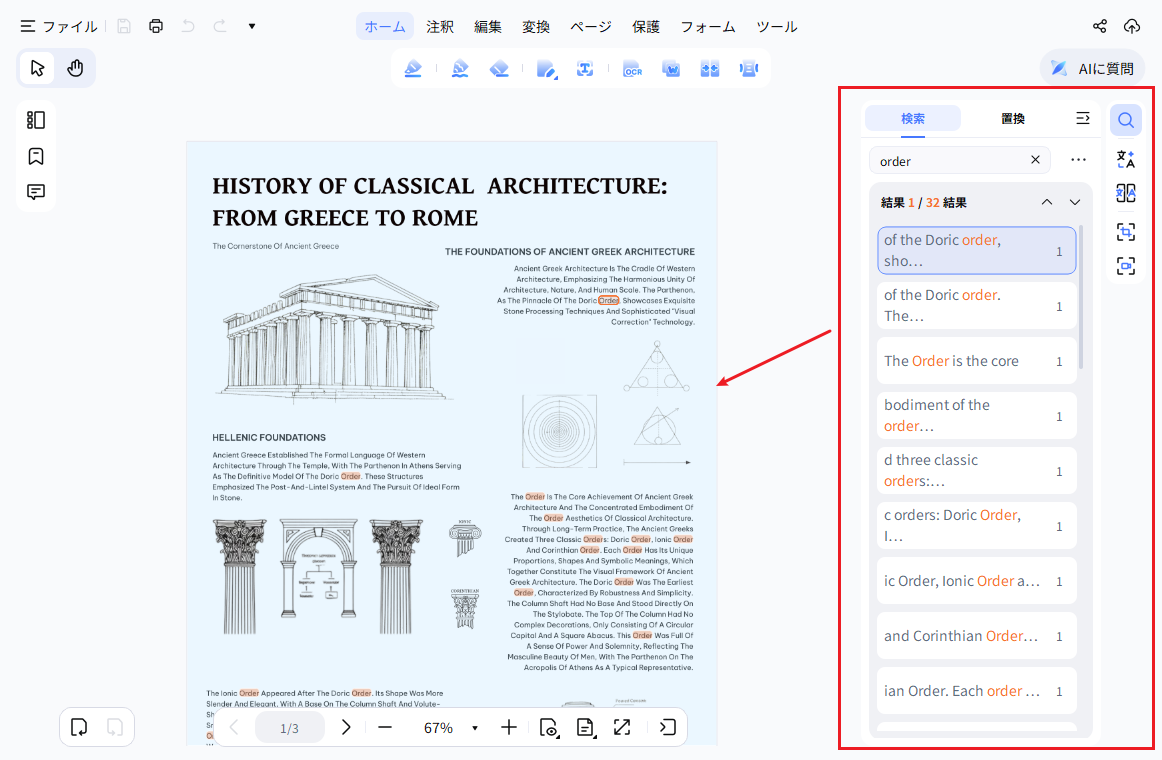Switch to the 保護 tab
The height and width of the screenshot is (760, 1162).
click(x=645, y=27)
